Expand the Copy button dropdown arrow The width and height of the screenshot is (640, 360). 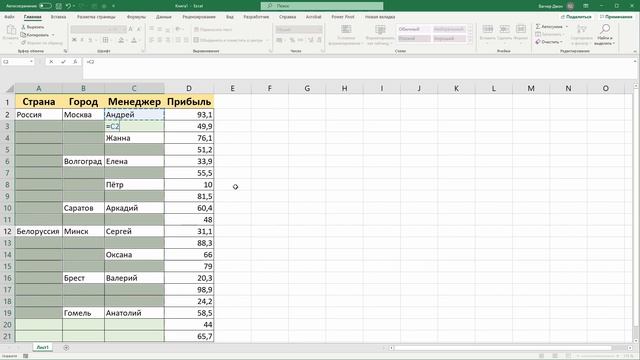[x=53, y=35]
